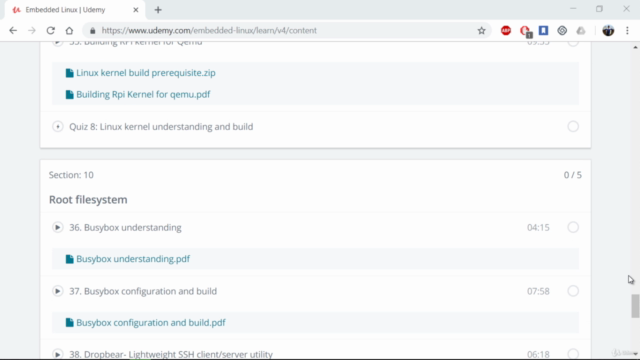Image resolution: width=640 pixels, height=360 pixels.
Task: Download Linux kernel build prerequisite.zip
Action: click(146, 73)
